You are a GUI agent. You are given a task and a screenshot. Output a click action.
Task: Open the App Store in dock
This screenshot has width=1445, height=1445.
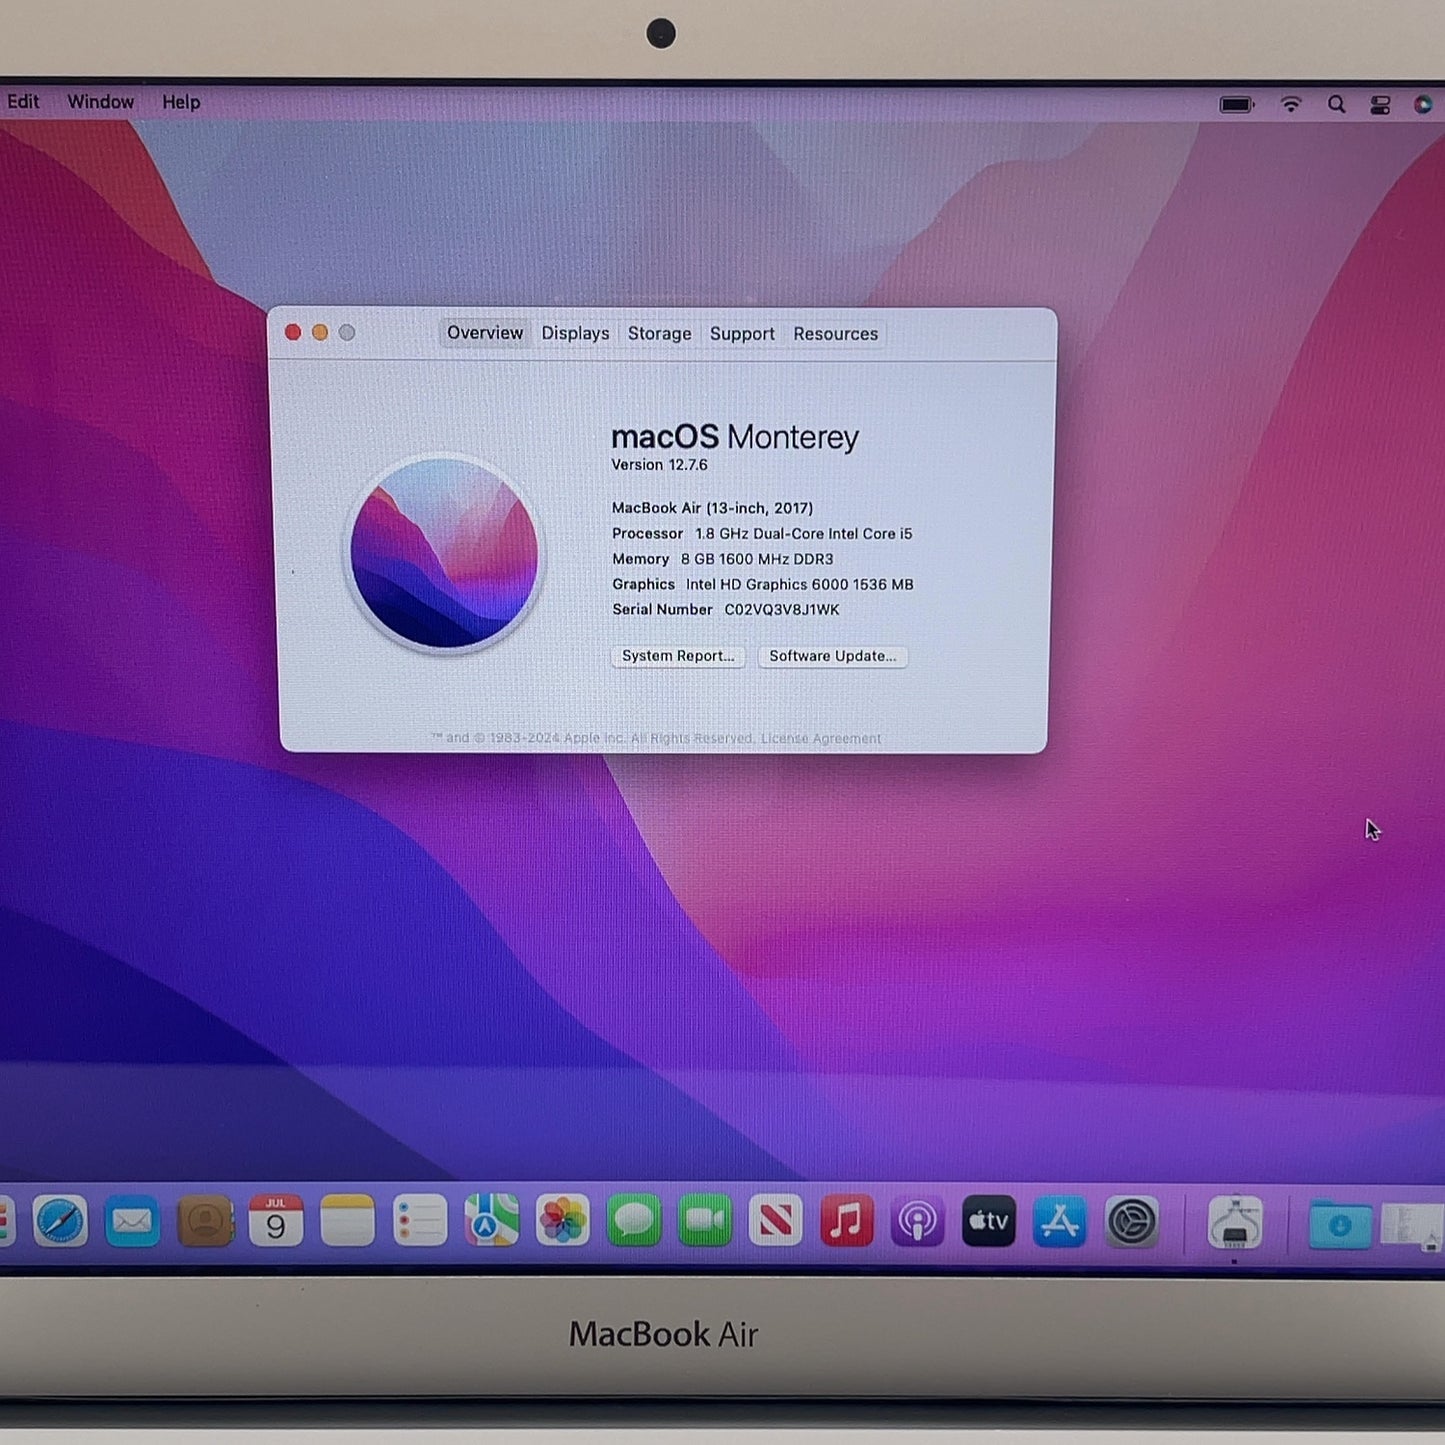click(1060, 1220)
